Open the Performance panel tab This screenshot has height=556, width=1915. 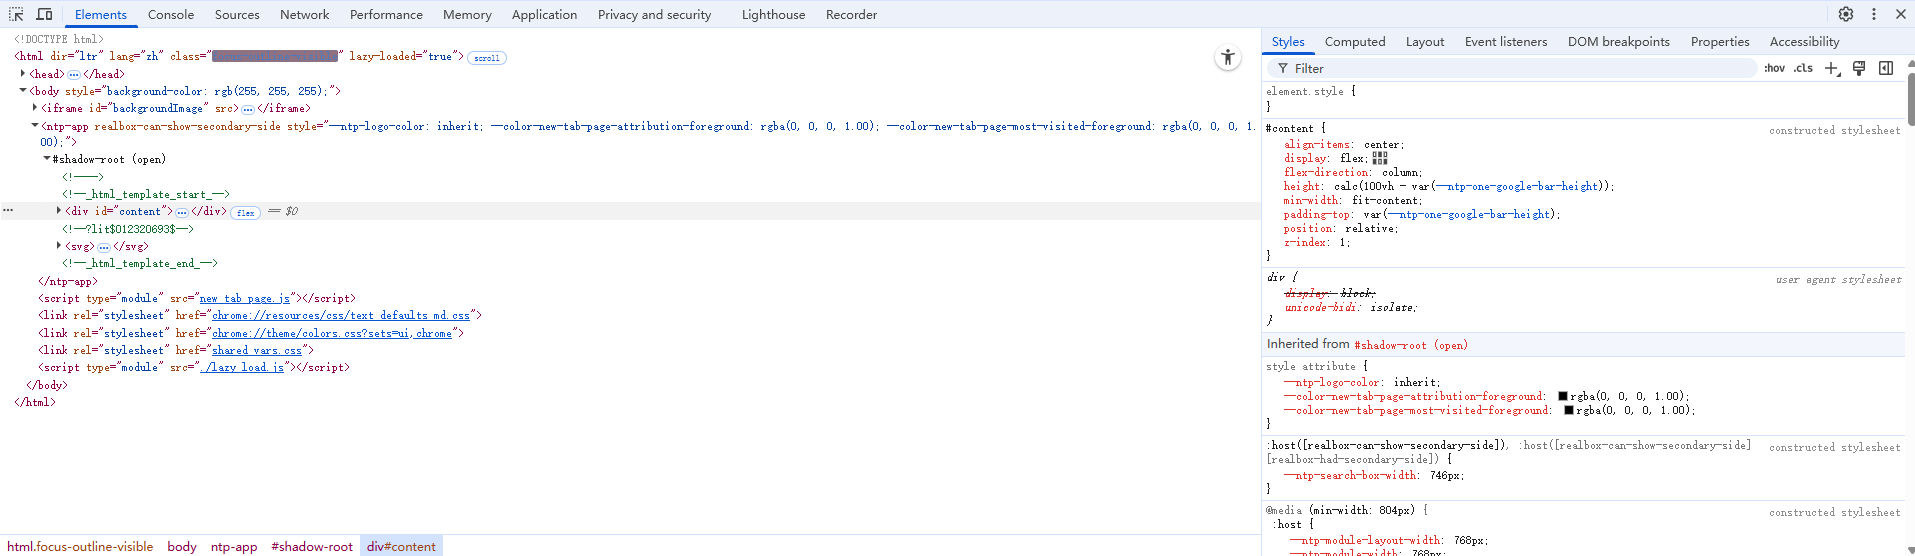[x=386, y=14]
